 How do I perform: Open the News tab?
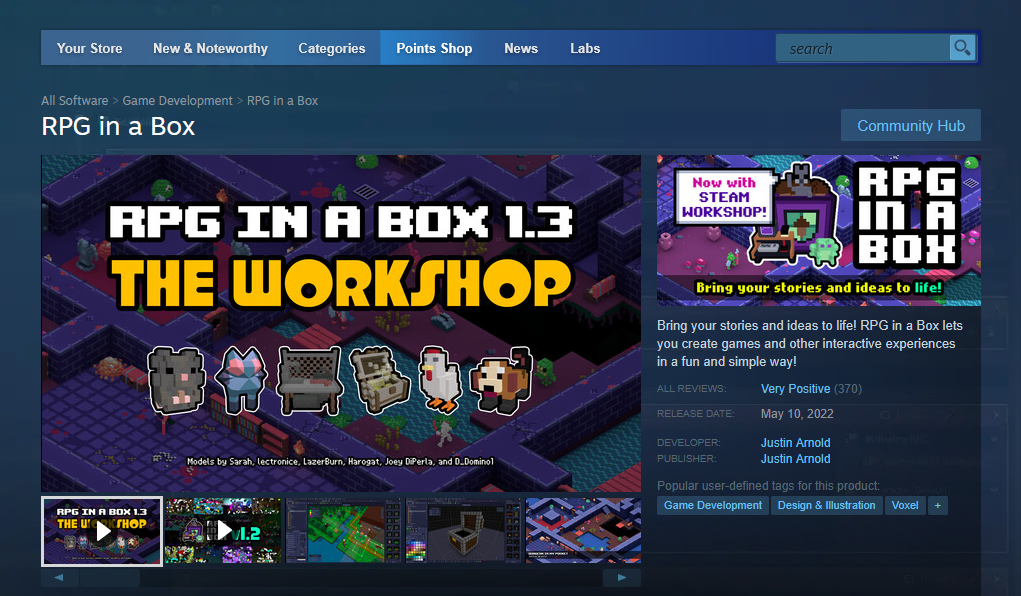(x=521, y=48)
